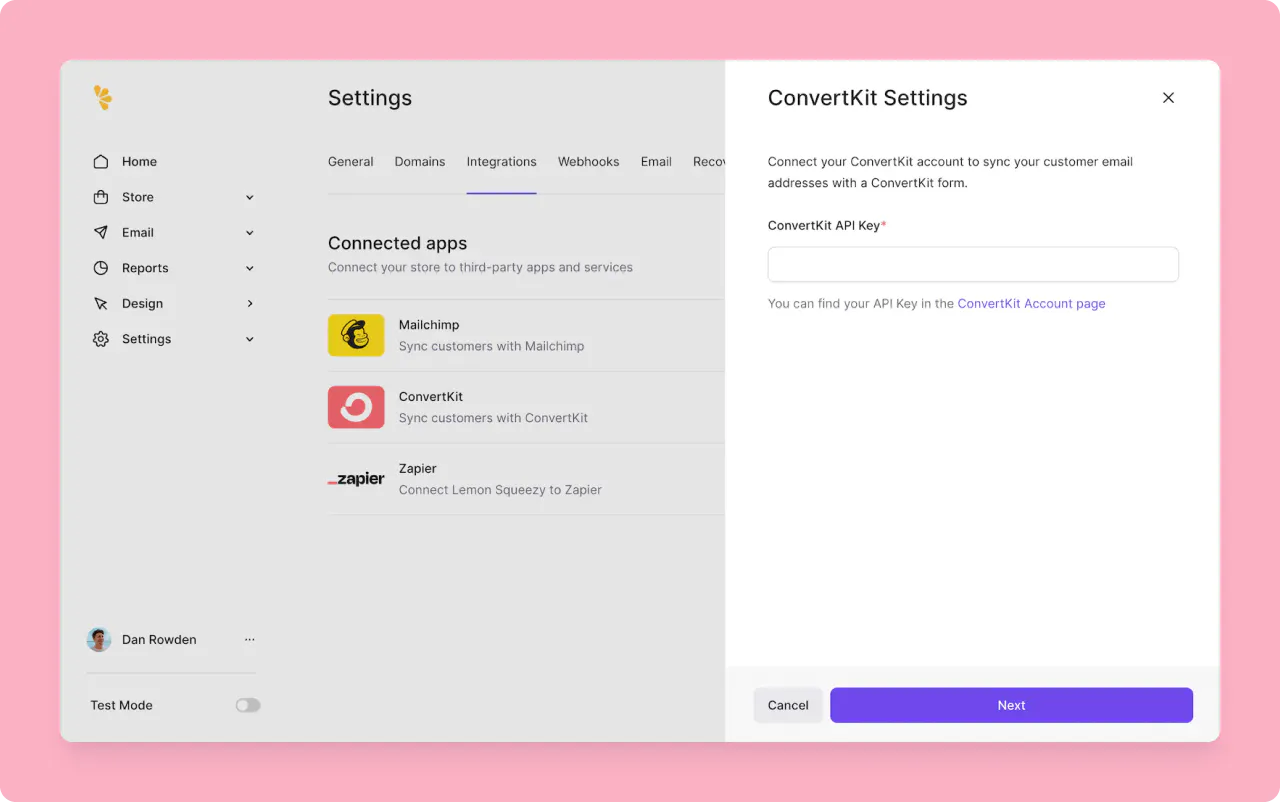Expand the Store sidebar menu
The height and width of the screenshot is (802, 1280).
[x=249, y=197]
